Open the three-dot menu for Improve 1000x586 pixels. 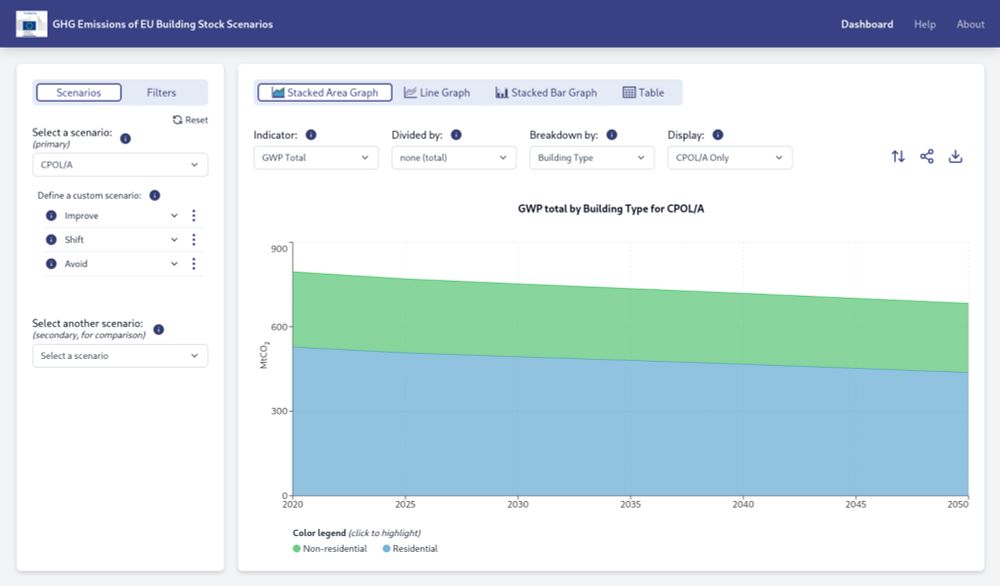(194, 216)
